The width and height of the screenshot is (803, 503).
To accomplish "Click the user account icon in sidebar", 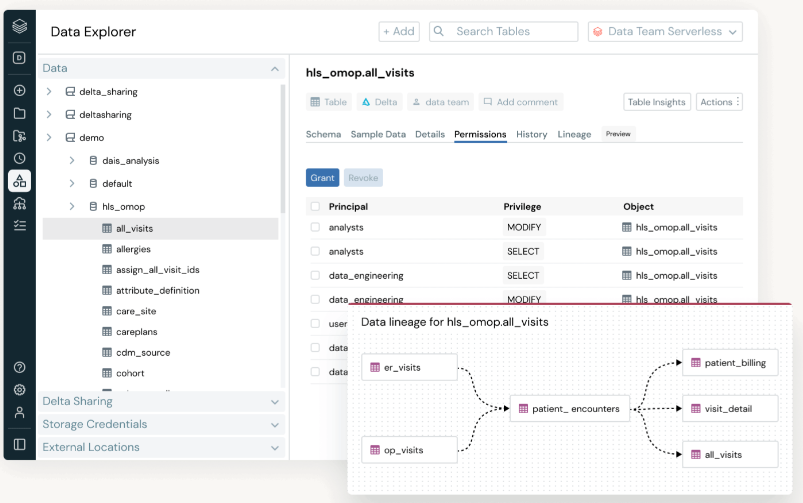I will coord(19,412).
